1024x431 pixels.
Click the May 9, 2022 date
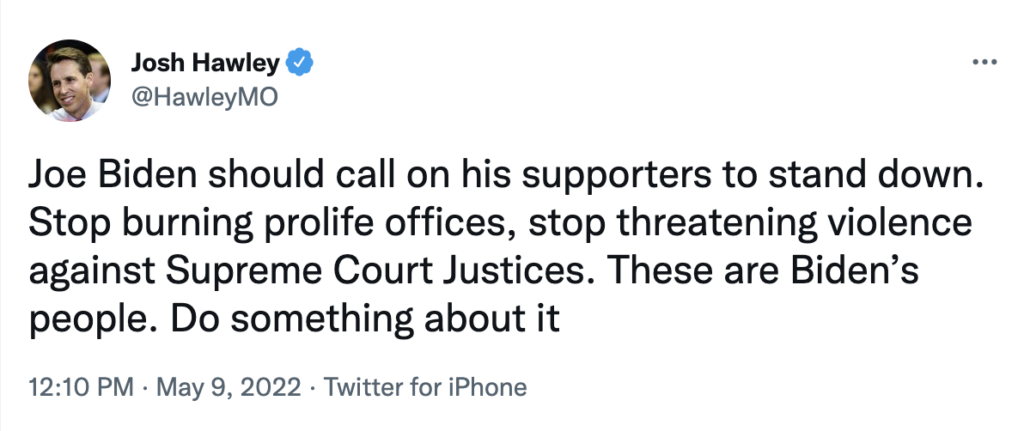pyautogui.click(x=215, y=386)
